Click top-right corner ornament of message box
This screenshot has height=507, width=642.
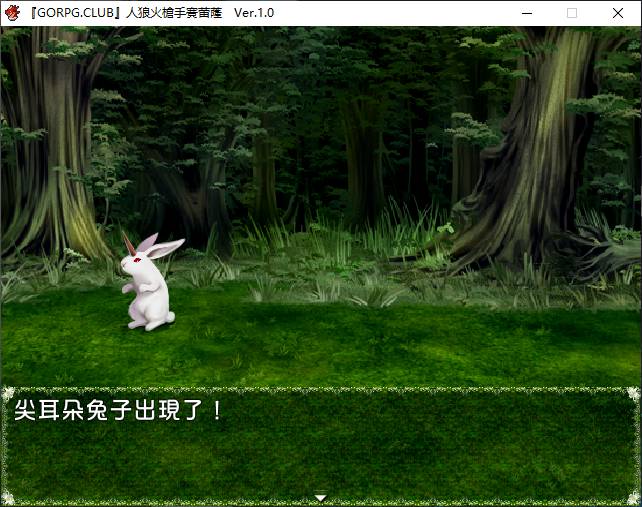[633, 393]
